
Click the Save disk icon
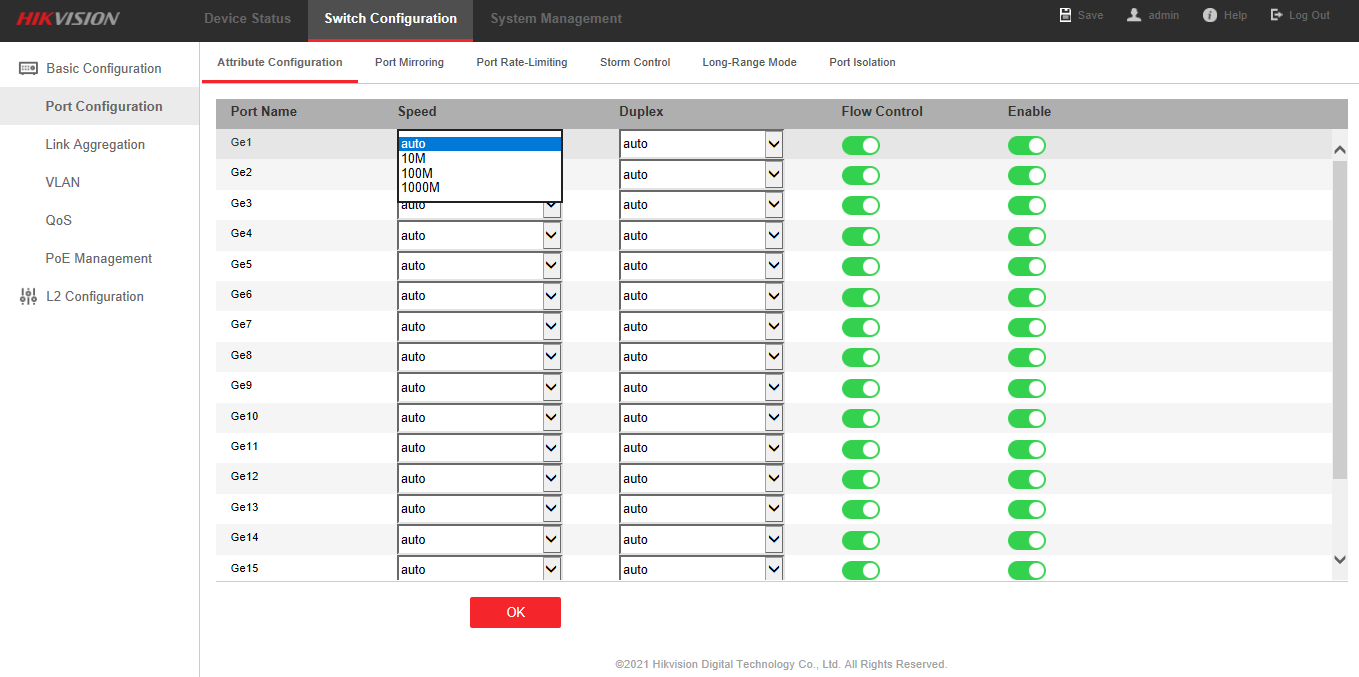point(1066,15)
